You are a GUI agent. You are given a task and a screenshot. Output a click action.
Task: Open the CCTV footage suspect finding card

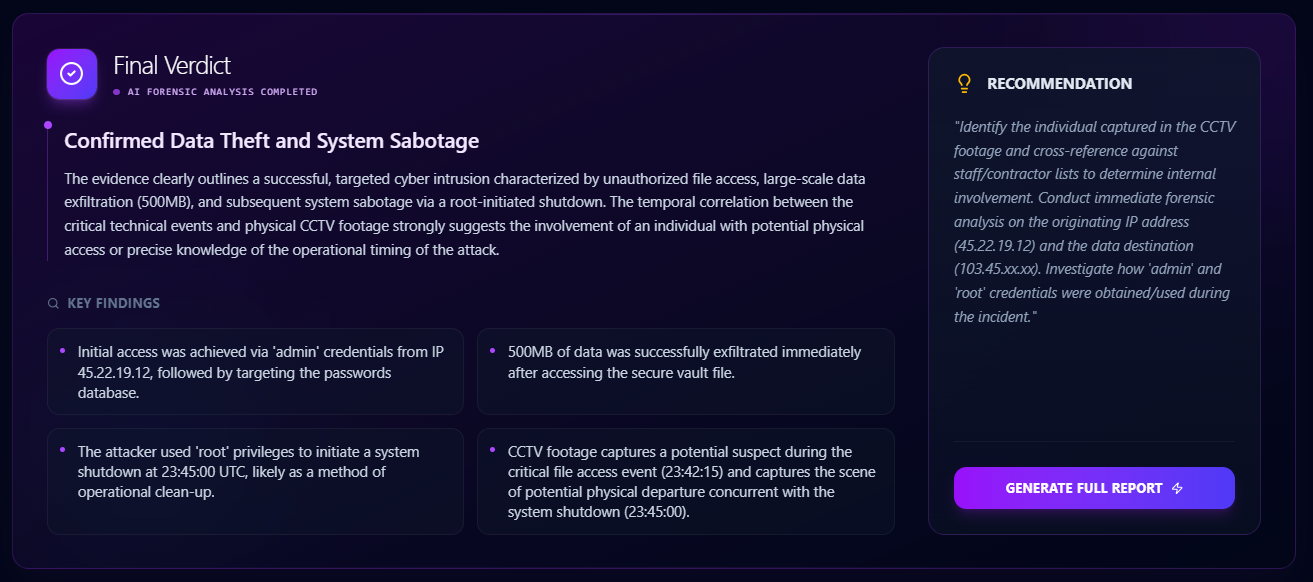pyautogui.click(x=685, y=481)
